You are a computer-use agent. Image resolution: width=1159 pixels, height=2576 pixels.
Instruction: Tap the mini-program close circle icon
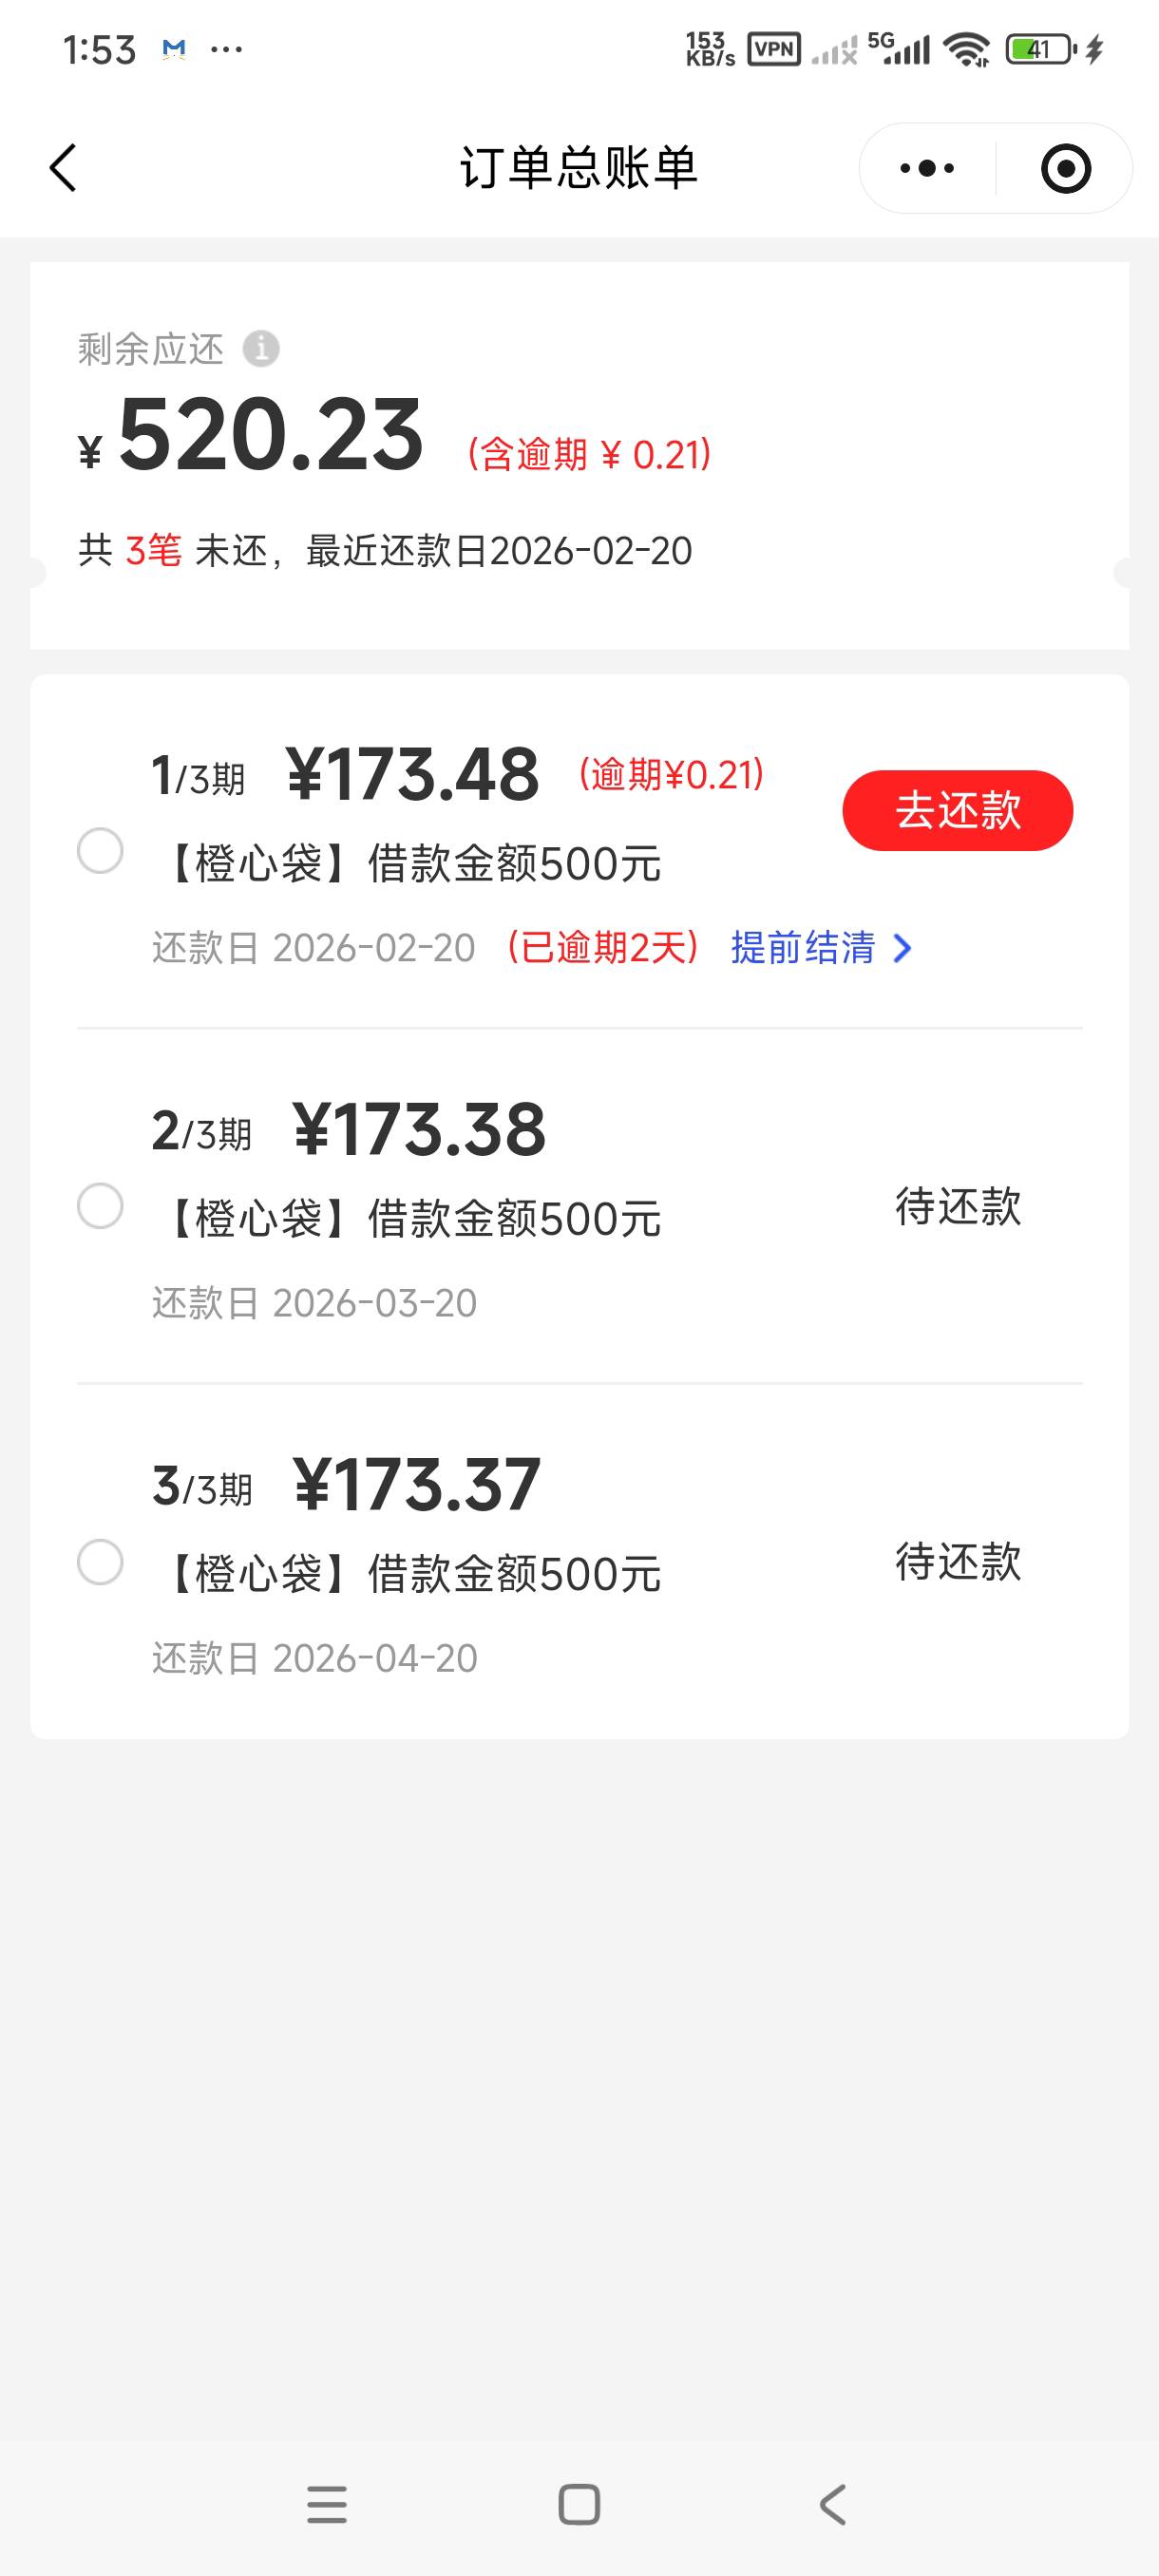pyautogui.click(x=1065, y=168)
